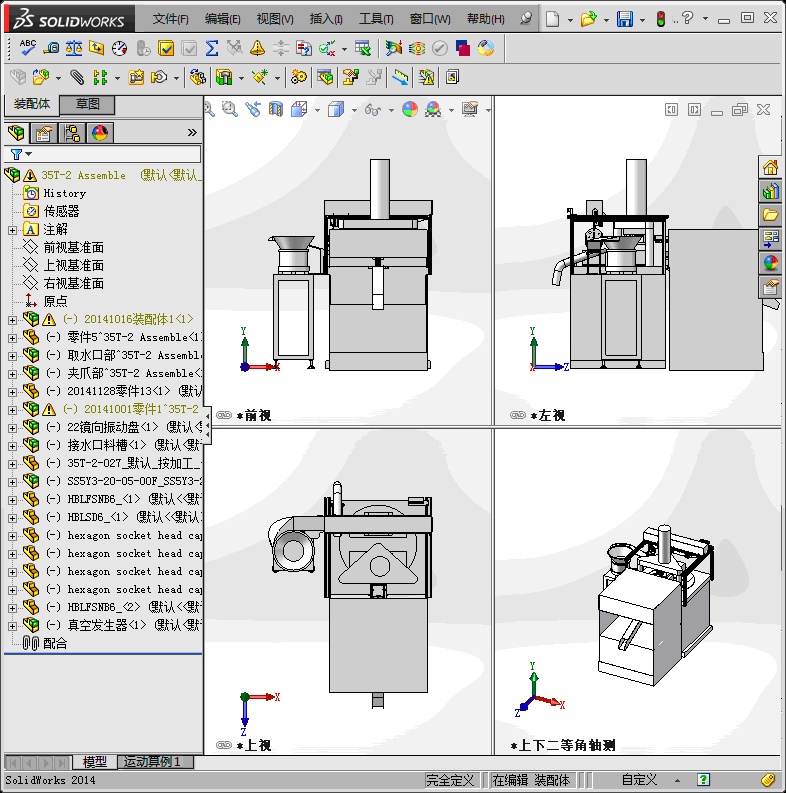Image resolution: width=786 pixels, height=793 pixels.
Task: Expand 22镜向振动盘 component node
Action: point(13,428)
